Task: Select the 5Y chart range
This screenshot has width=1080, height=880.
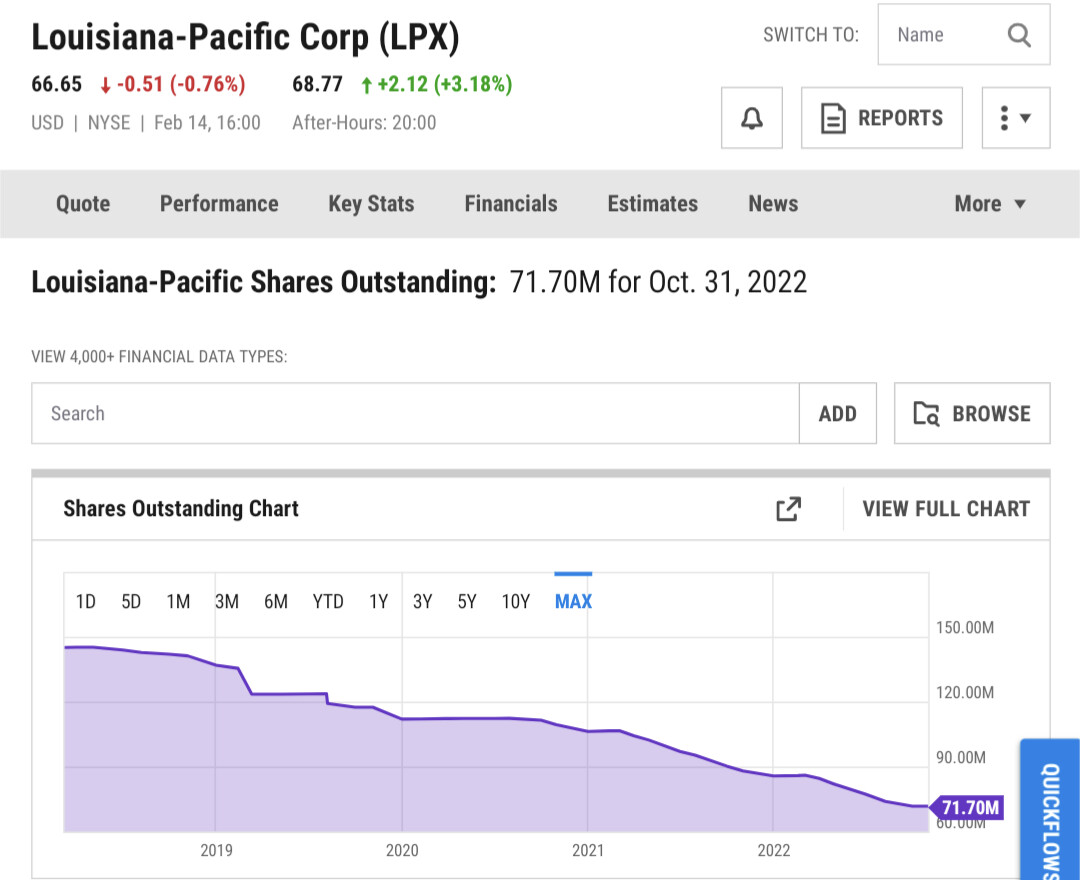Action: pos(467,602)
